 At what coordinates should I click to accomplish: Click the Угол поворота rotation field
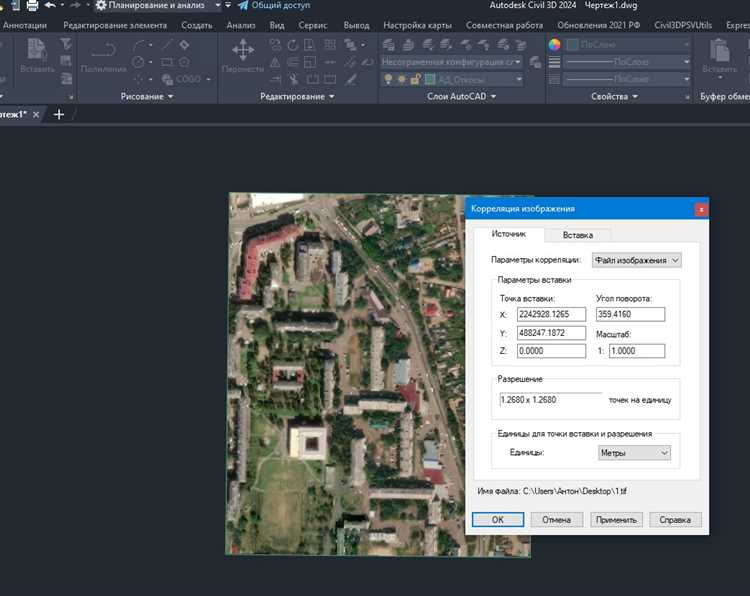[630, 314]
